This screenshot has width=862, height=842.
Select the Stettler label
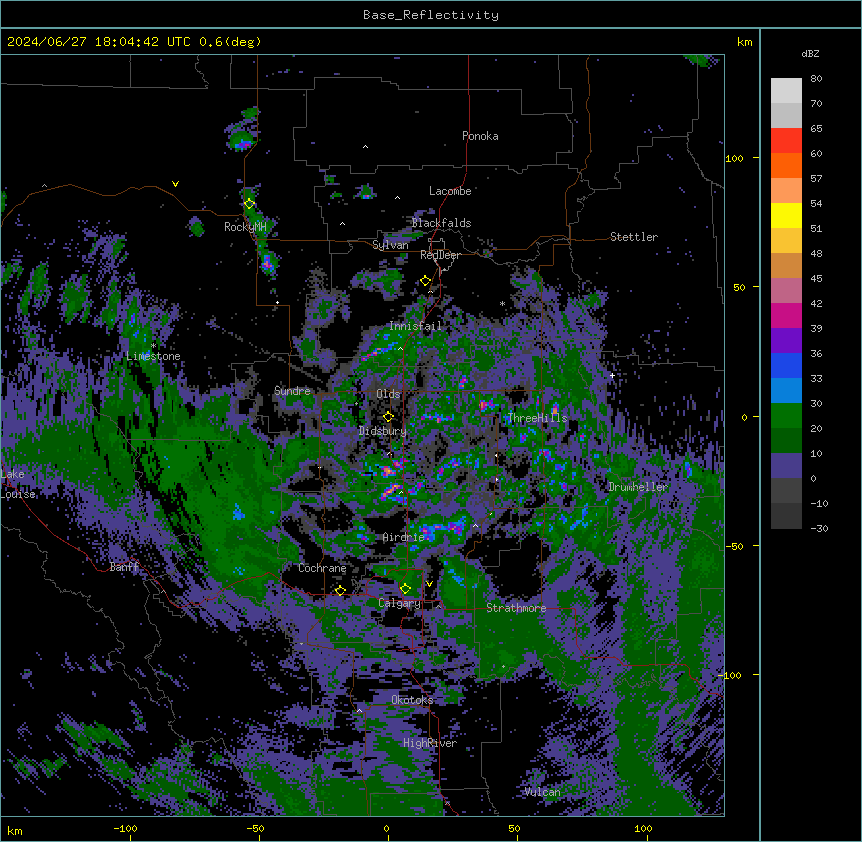coord(634,237)
